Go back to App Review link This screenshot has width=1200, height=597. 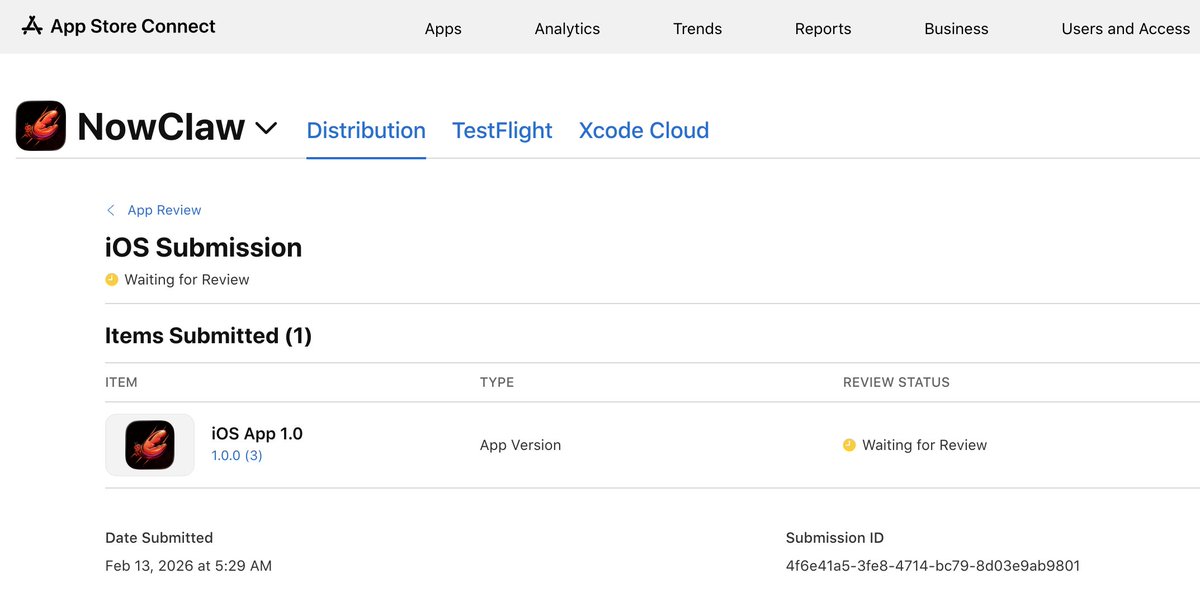[x=164, y=210]
